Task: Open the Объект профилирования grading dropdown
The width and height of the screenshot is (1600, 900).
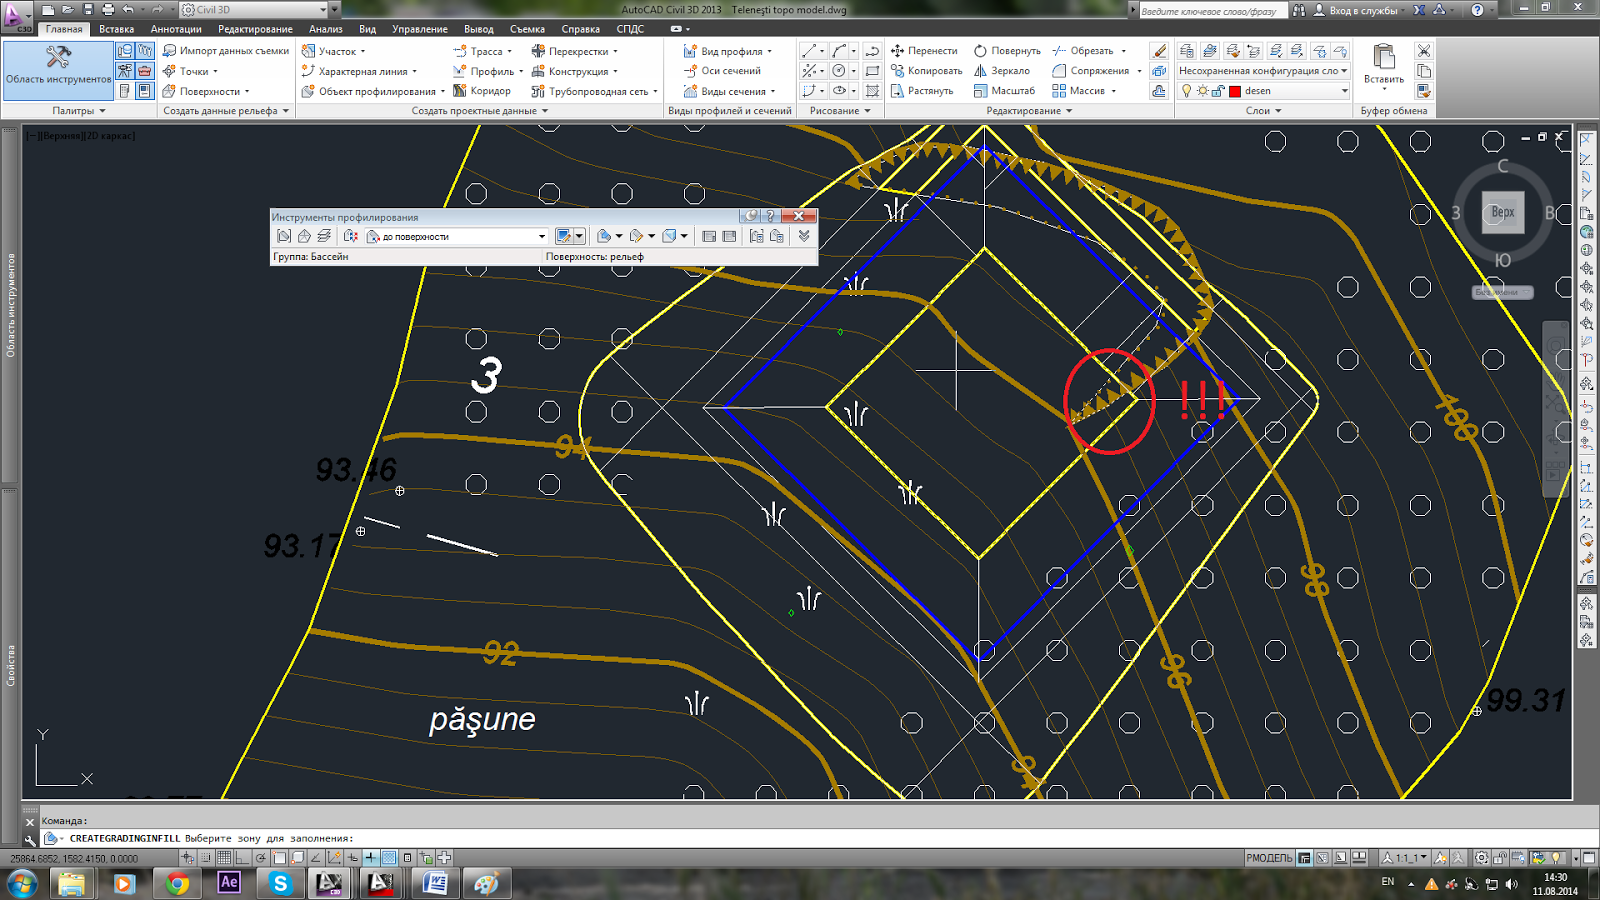Action: pyautogui.click(x=373, y=91)
